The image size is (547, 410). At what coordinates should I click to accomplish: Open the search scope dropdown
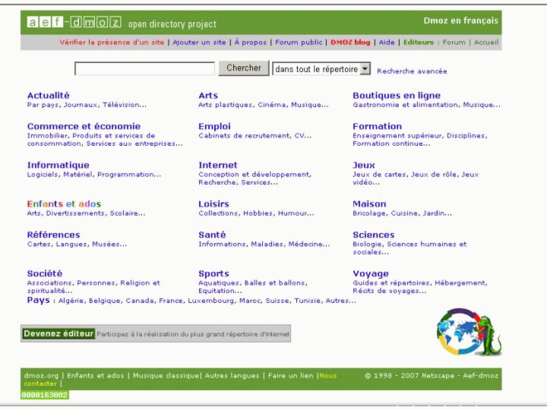point(321,69)
